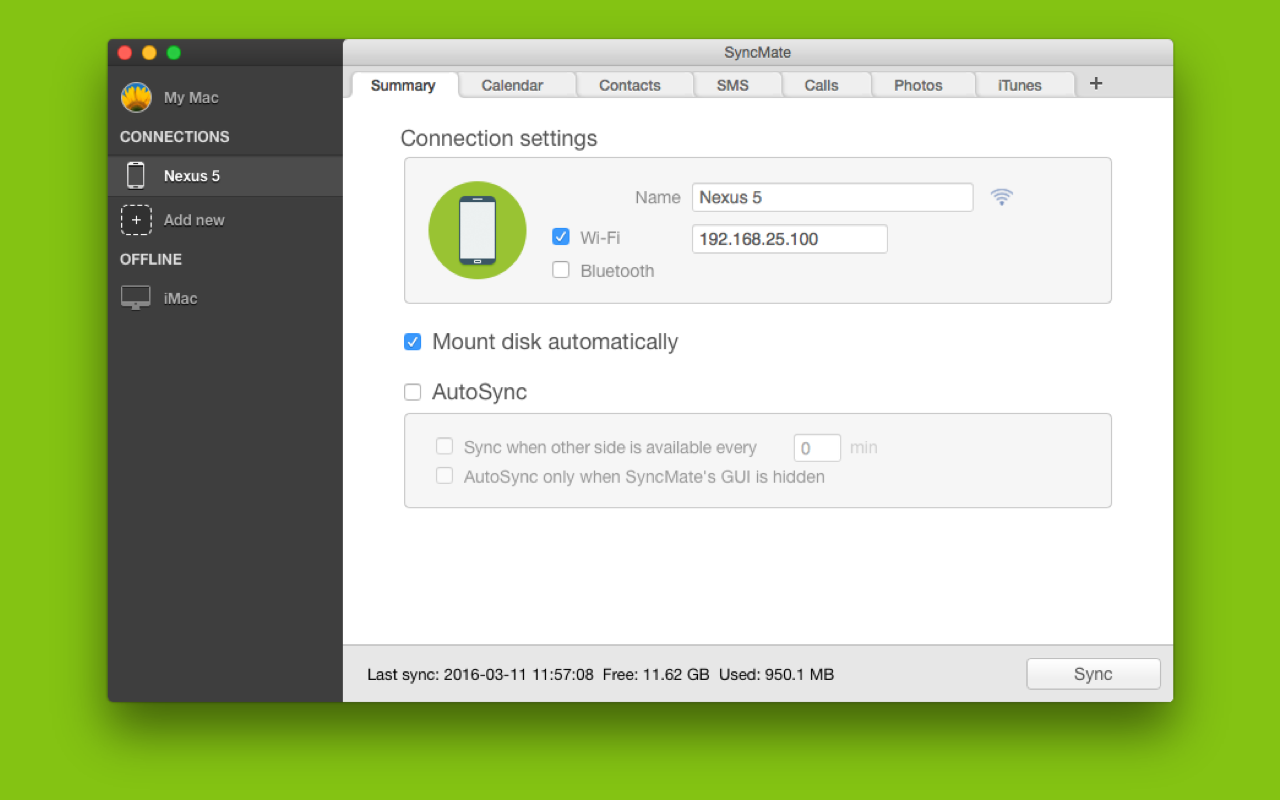Enable the AutoSync checkbox
Screen dimensions: 1280x800
coord(412,392)
